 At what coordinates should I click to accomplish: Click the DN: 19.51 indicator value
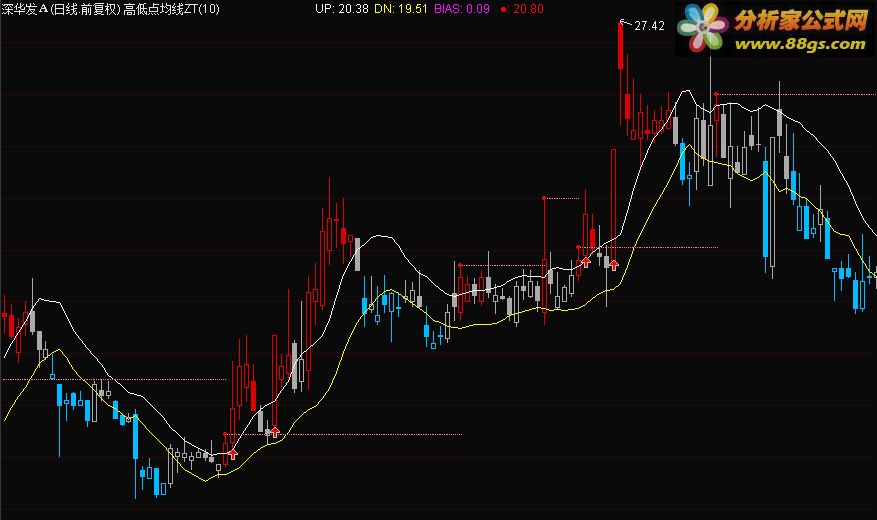click(401, 9)
